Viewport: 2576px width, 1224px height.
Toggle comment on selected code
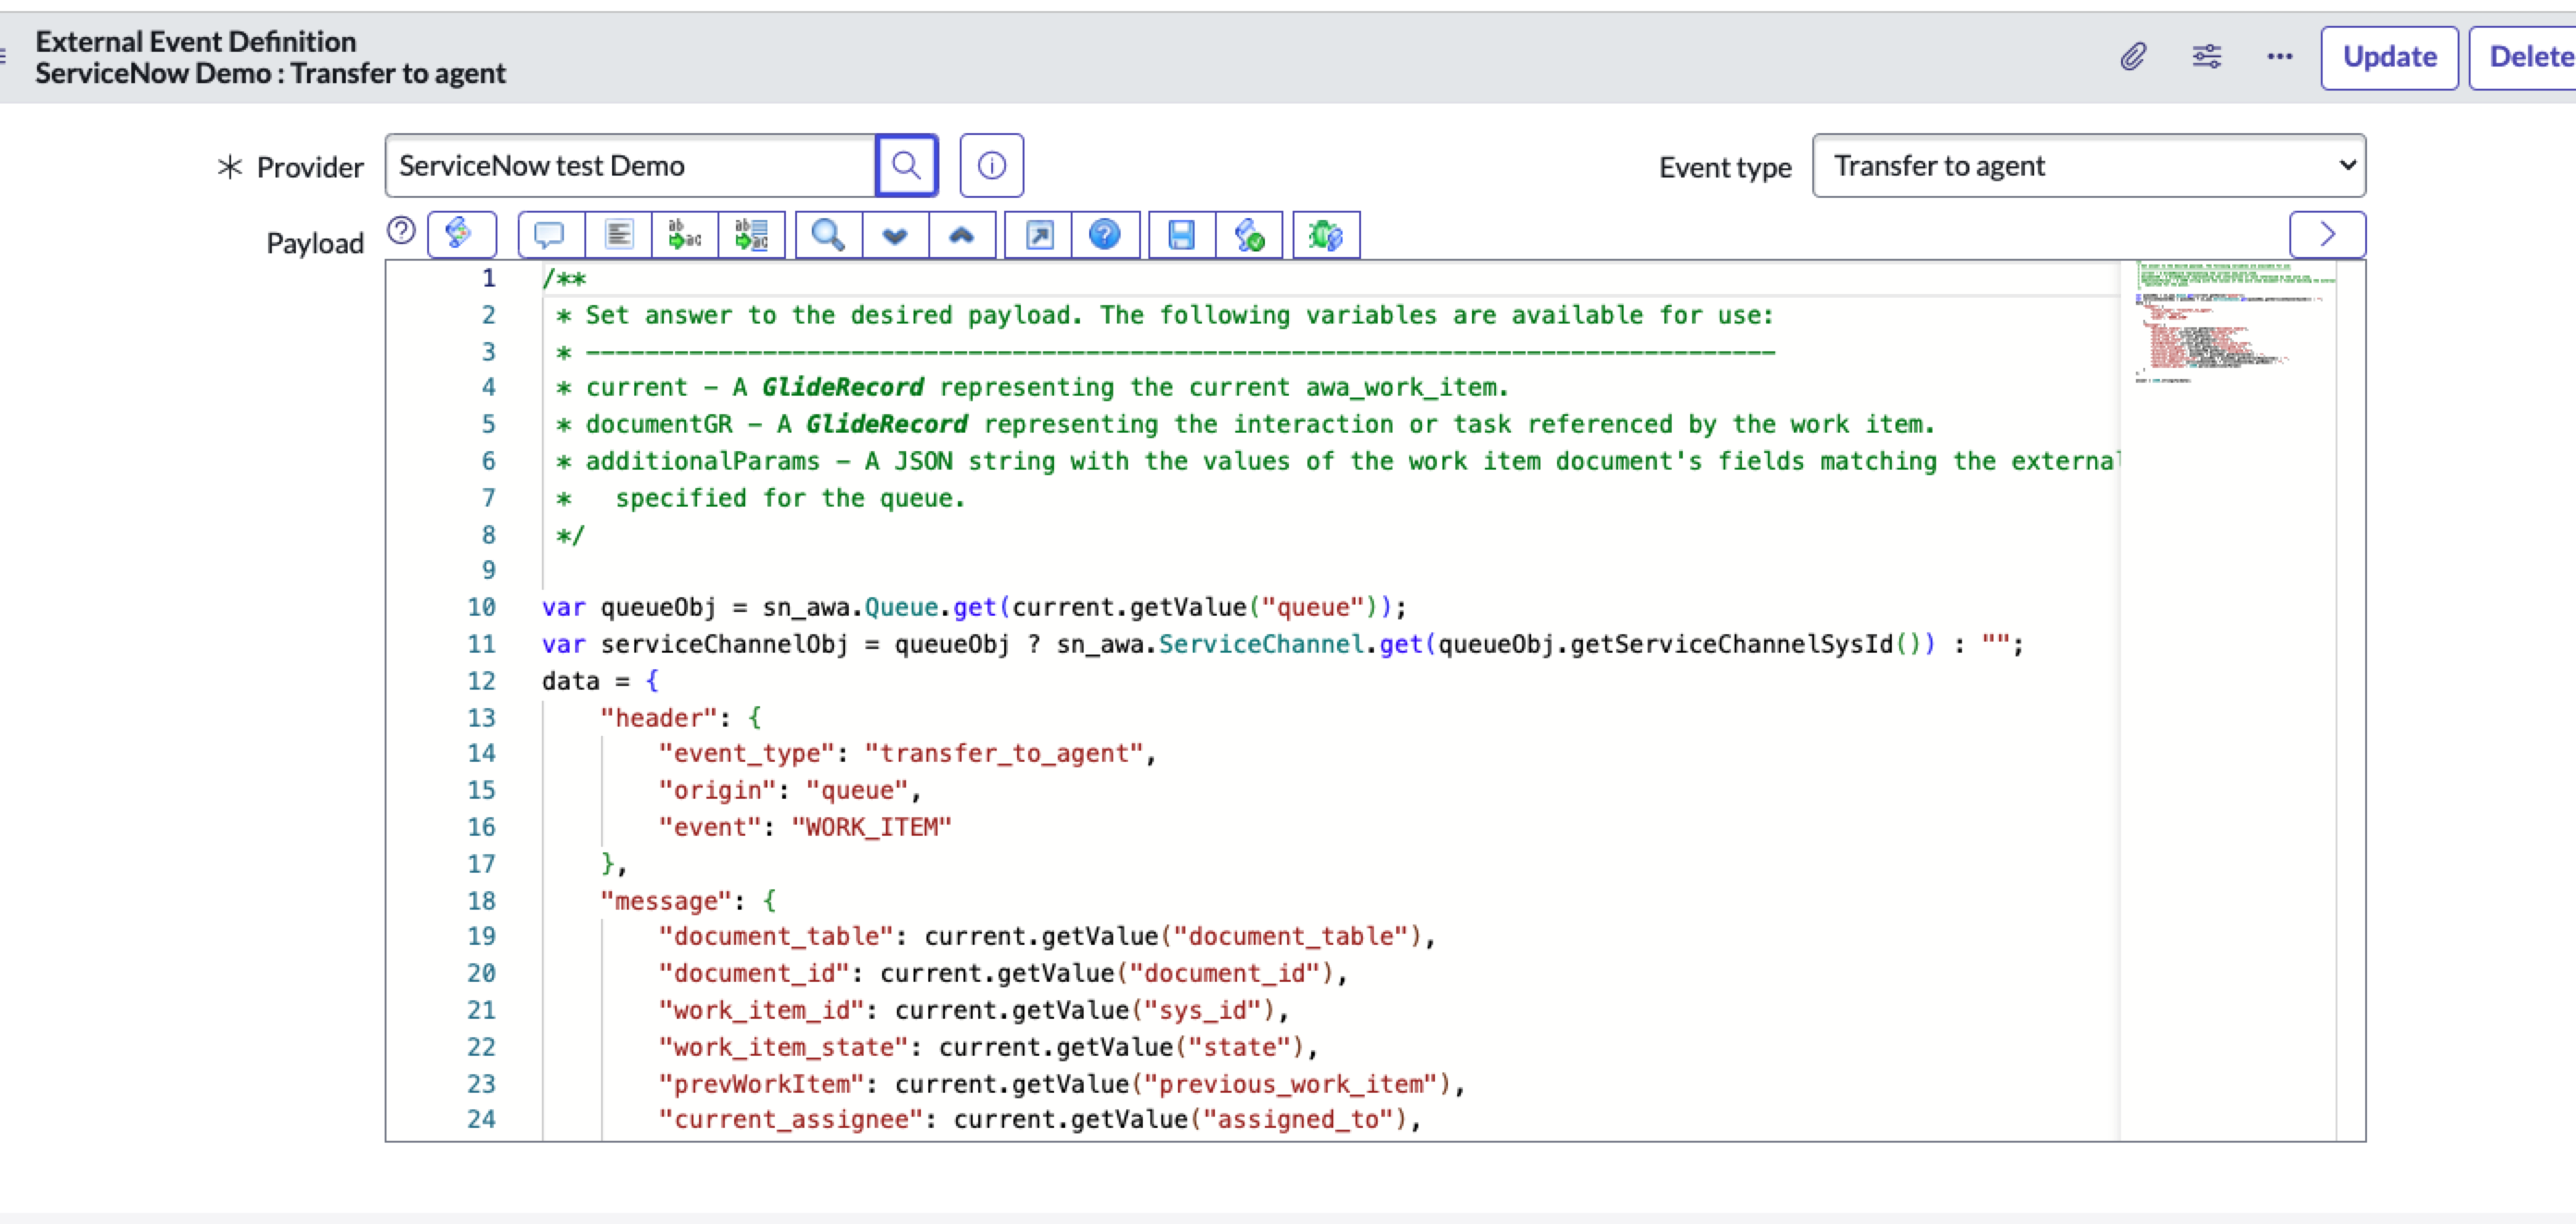(x=550, y=235)
